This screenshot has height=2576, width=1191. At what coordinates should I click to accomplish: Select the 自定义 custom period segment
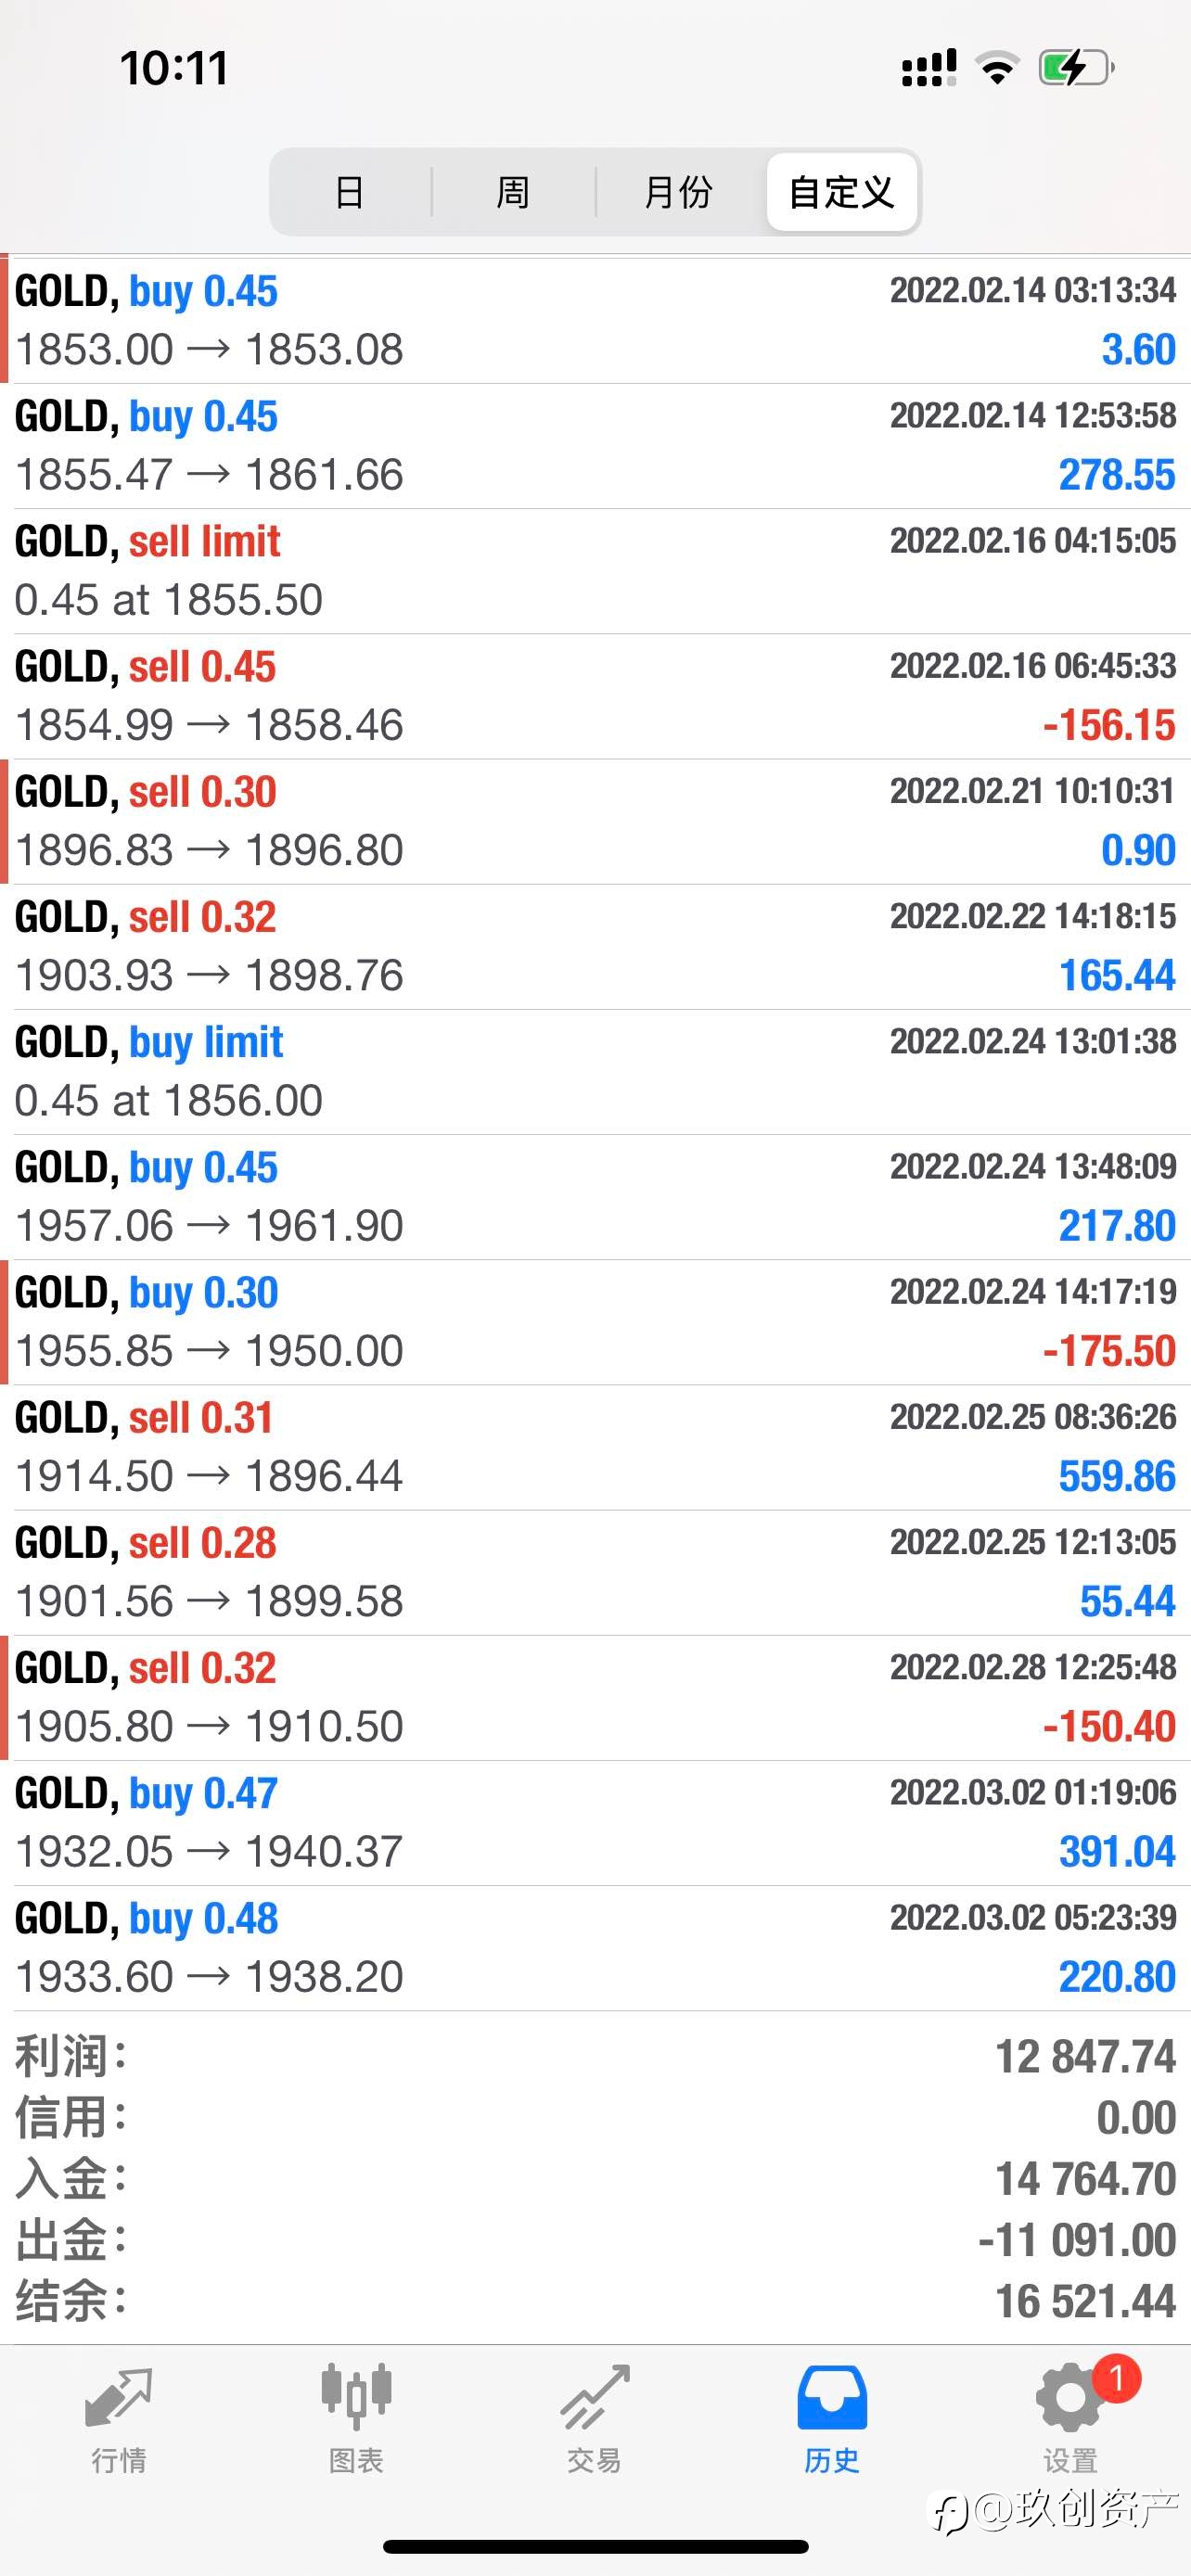pyautogui.click(x=842, y=192)
